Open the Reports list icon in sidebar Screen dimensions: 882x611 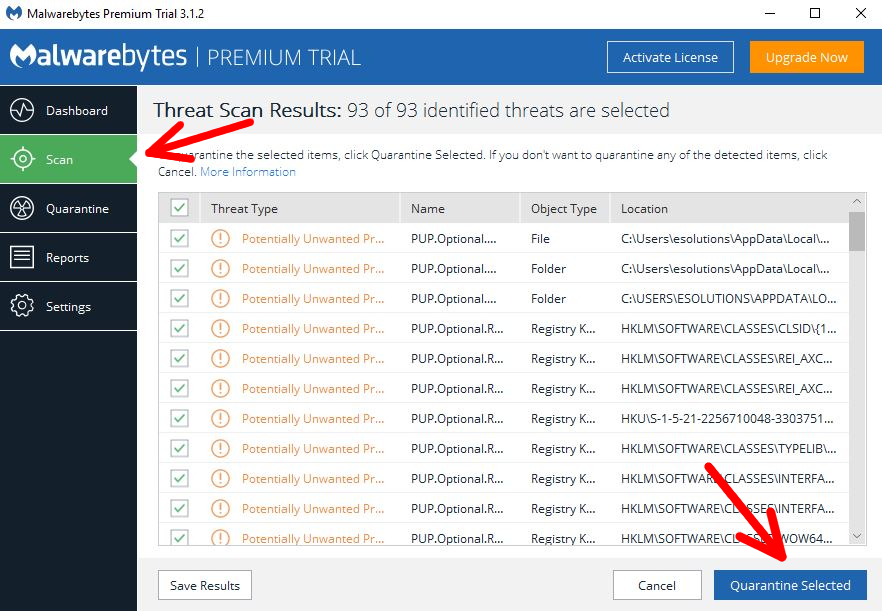[22, 257]
